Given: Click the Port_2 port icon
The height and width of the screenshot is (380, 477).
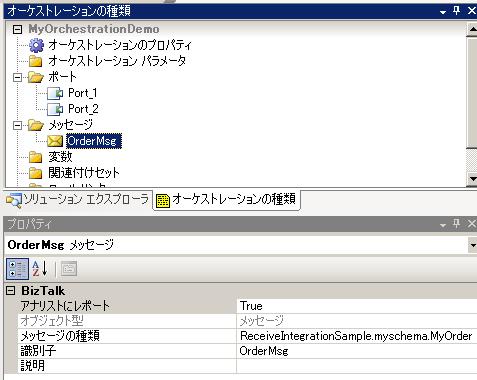Looking at the screenshot, I should click(x=55, y=109).
